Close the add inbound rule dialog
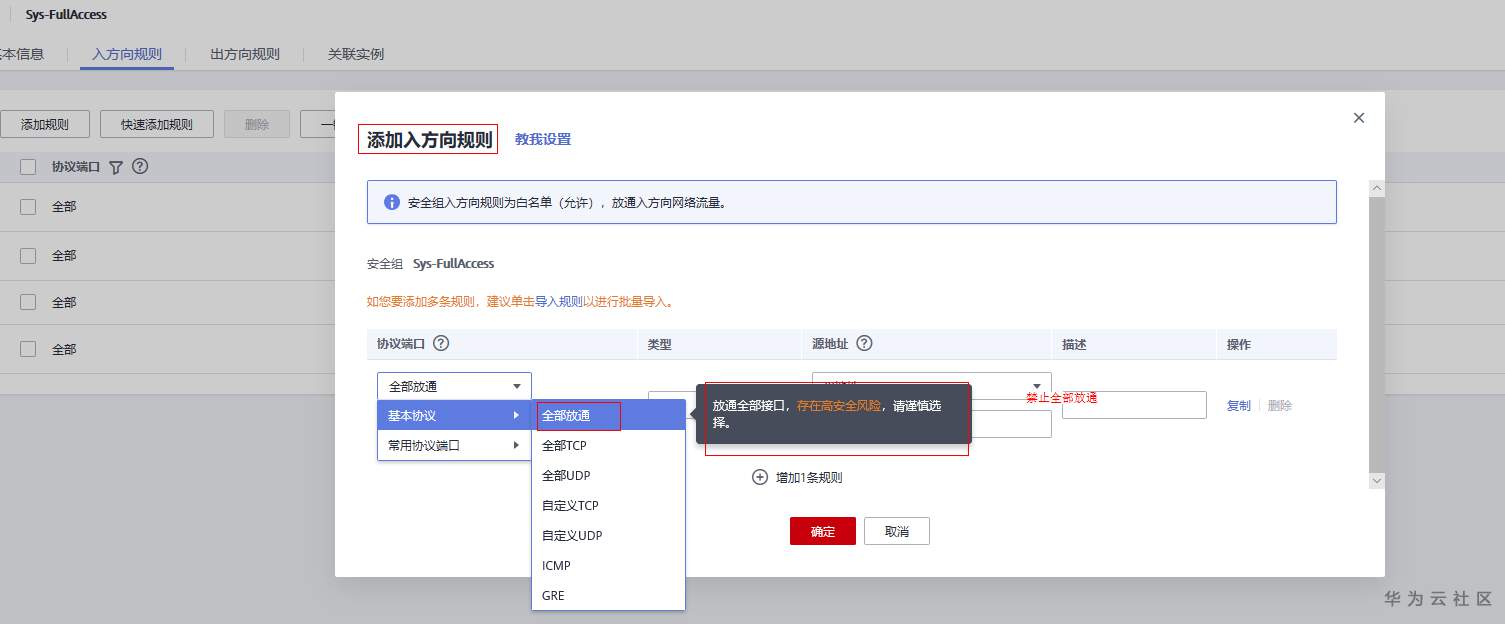The height and width of the screenshot is (624, 1505). click(x=1358, y=118)
